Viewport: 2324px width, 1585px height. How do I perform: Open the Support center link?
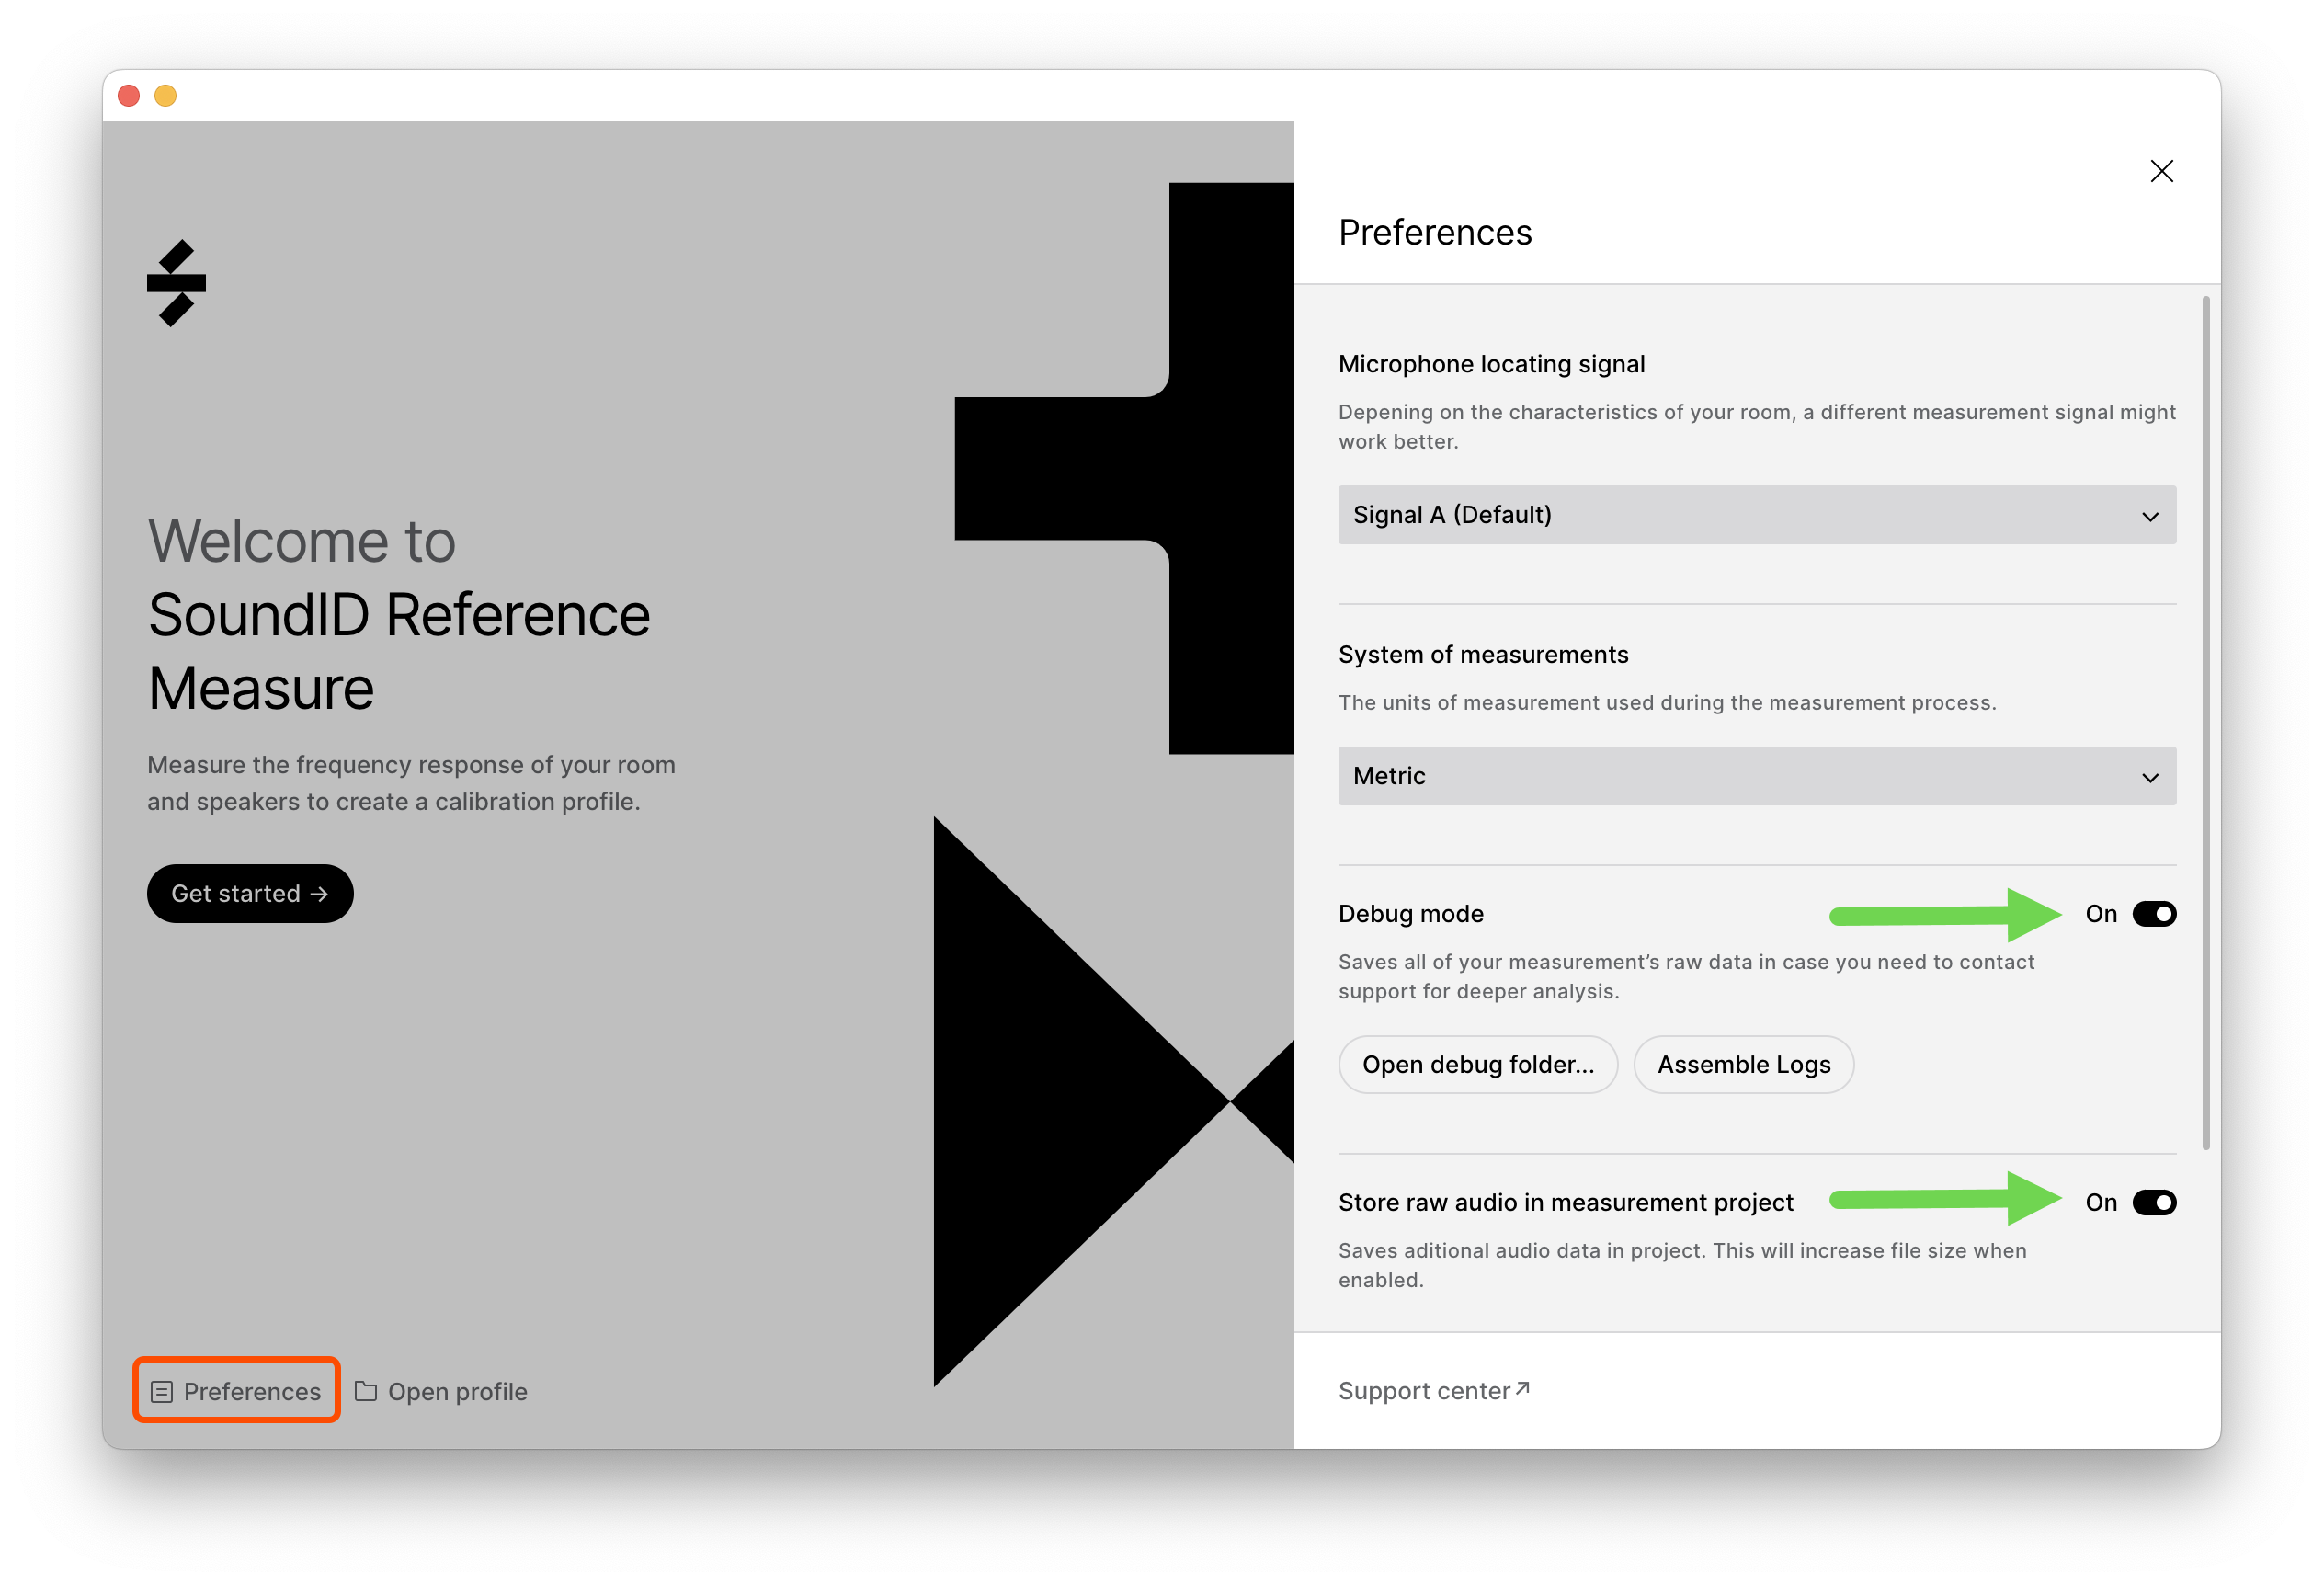(x=1433, y=1391)
